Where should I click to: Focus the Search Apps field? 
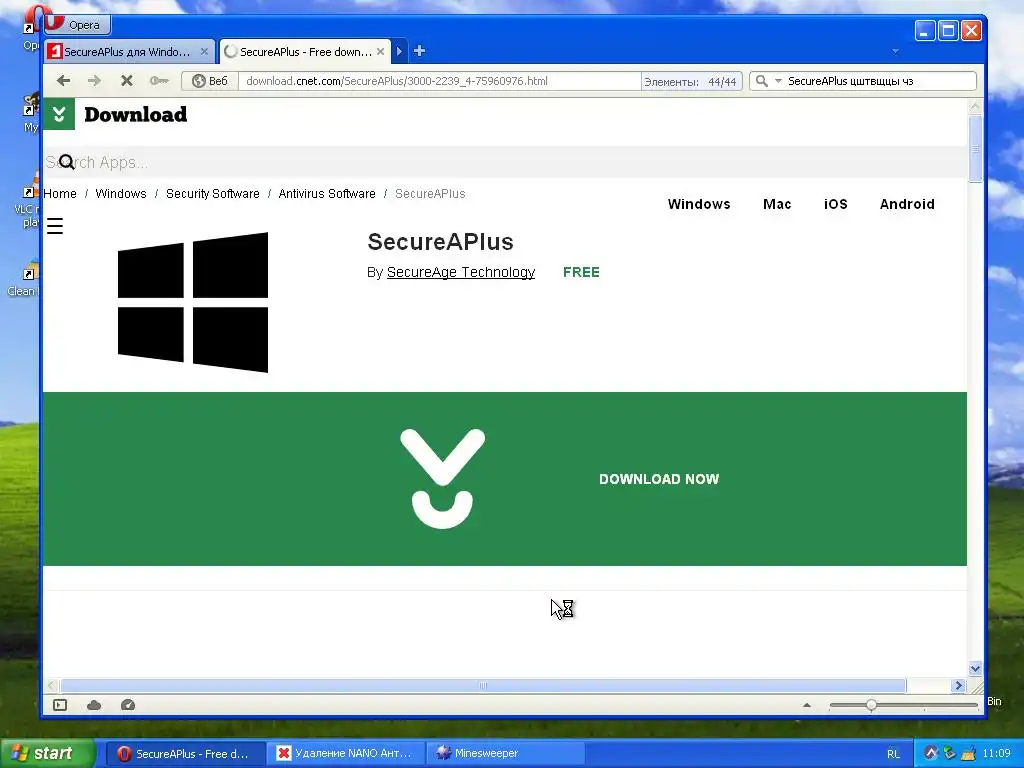[x=504, y=162]
